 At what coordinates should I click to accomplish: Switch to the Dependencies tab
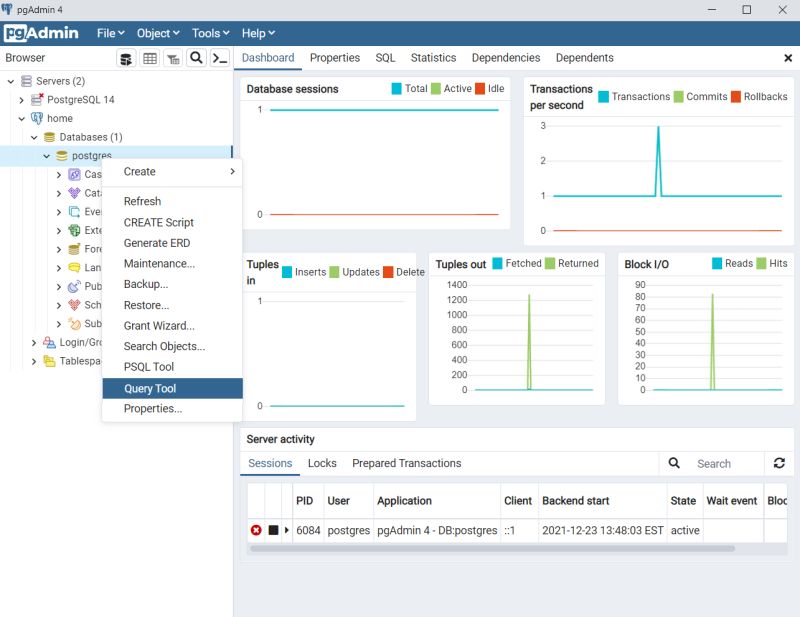tap(506, 58)
